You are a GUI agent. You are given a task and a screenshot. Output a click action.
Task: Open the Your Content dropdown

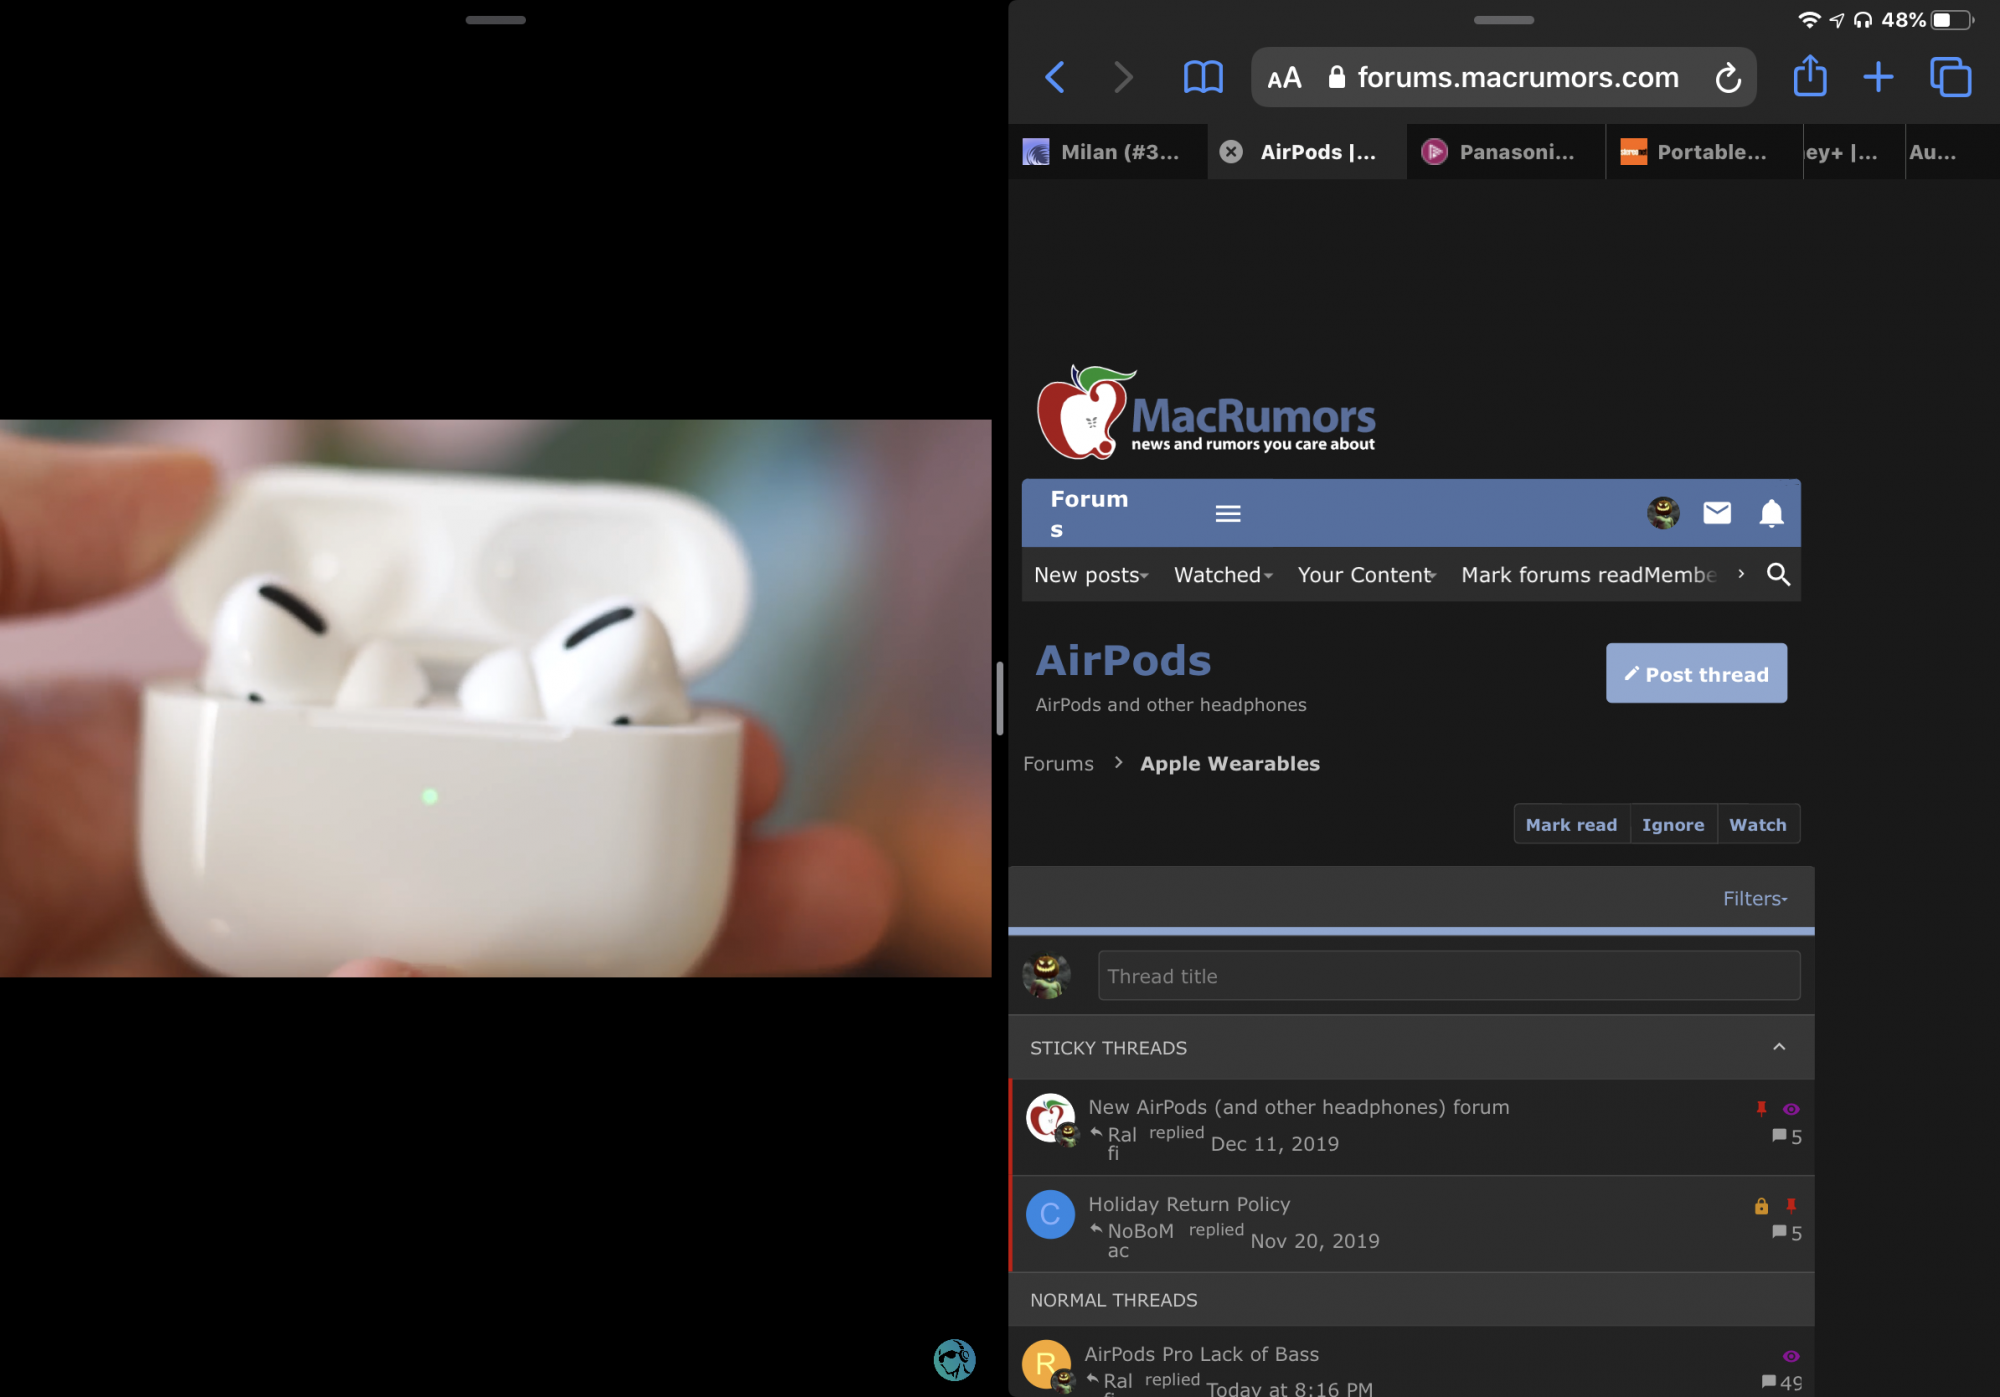pyautogui.click(x=1367, y=575)
